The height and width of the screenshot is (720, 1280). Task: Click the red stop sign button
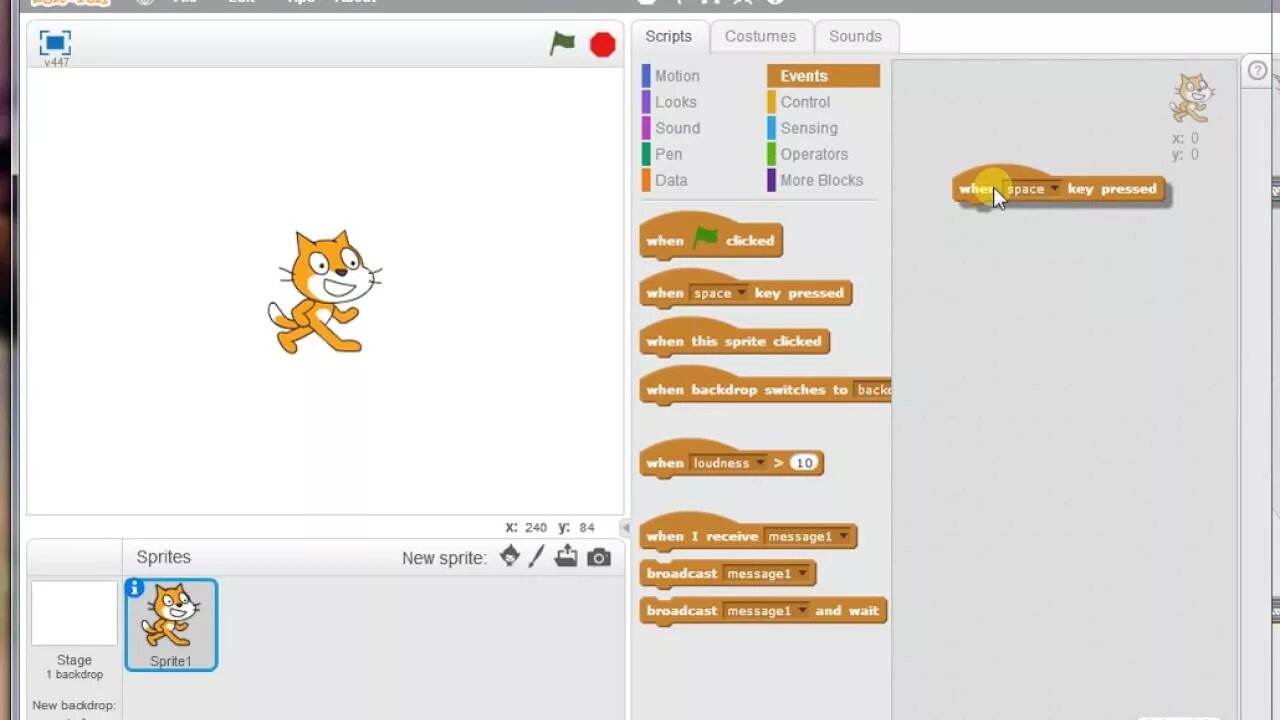(x=603, y=45)
